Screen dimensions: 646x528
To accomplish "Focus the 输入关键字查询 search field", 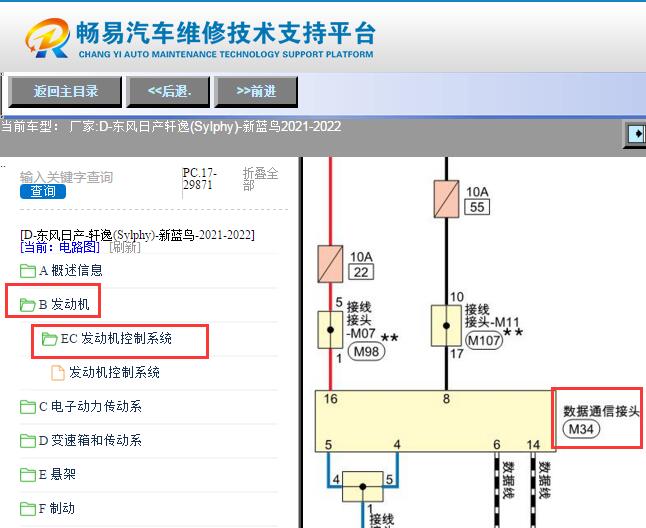I will pos(66,177).
